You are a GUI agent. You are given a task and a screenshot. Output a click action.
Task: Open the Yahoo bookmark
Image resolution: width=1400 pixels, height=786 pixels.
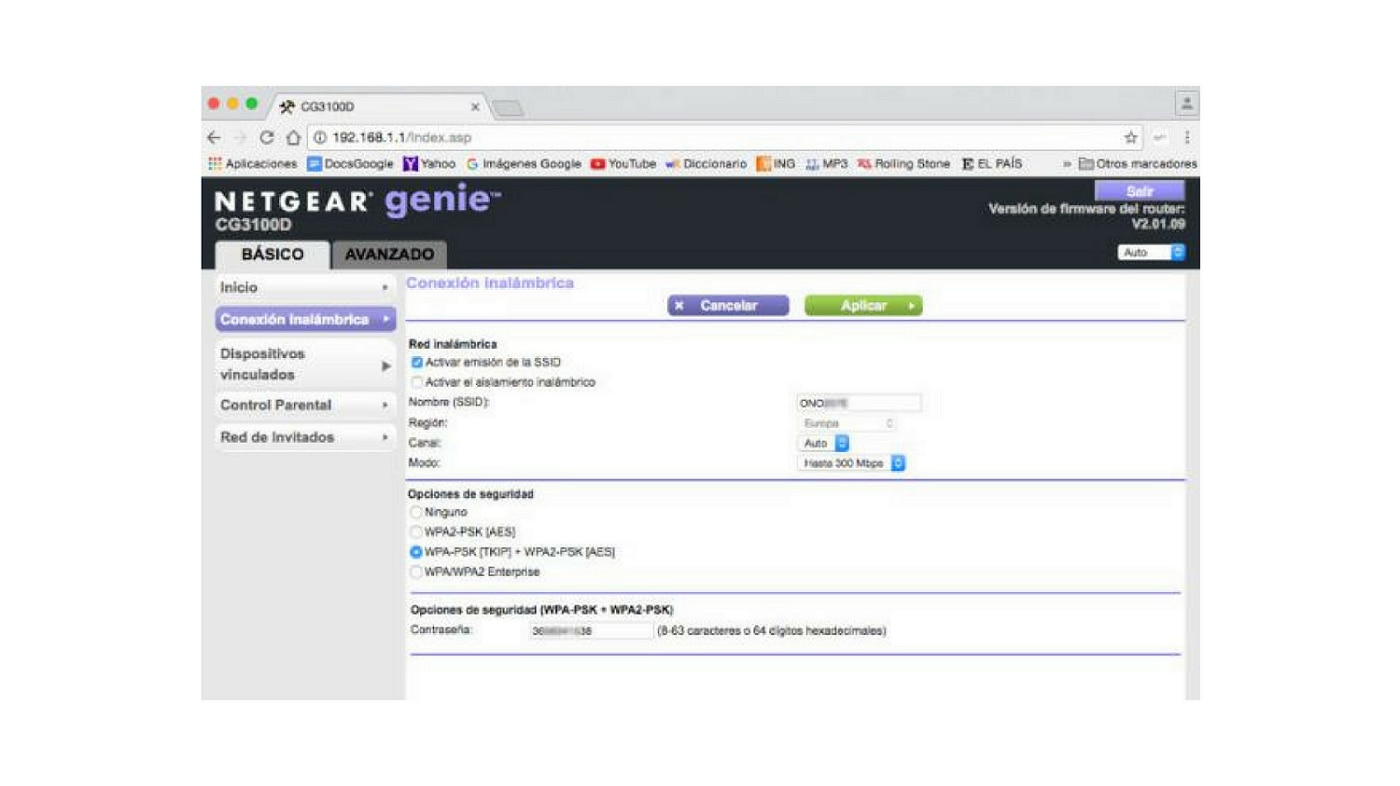429,164
